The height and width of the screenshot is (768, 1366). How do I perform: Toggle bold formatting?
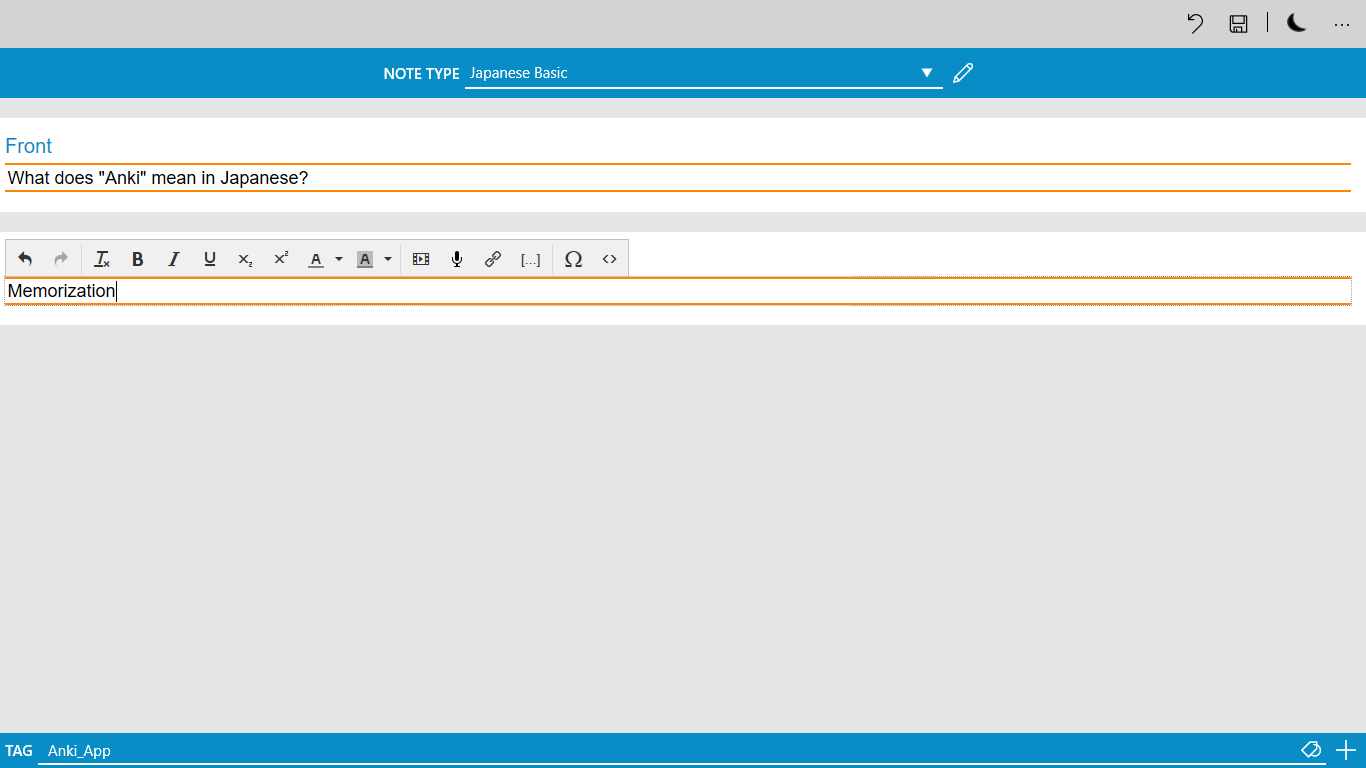(137, 259)
